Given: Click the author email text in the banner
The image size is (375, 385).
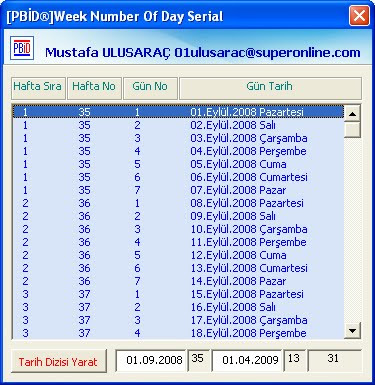Looking at the screenshot, I should click(267, 53).
